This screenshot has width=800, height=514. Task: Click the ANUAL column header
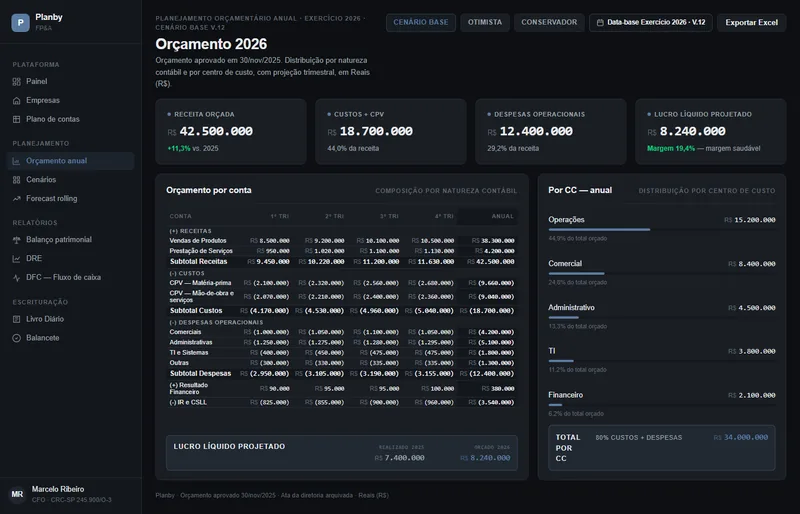(x=503, y=216)
